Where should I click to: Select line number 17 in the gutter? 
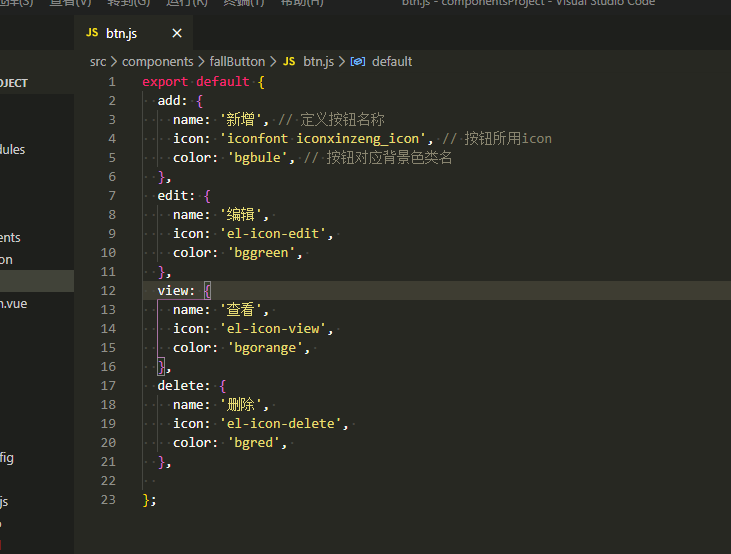point(108,386)
